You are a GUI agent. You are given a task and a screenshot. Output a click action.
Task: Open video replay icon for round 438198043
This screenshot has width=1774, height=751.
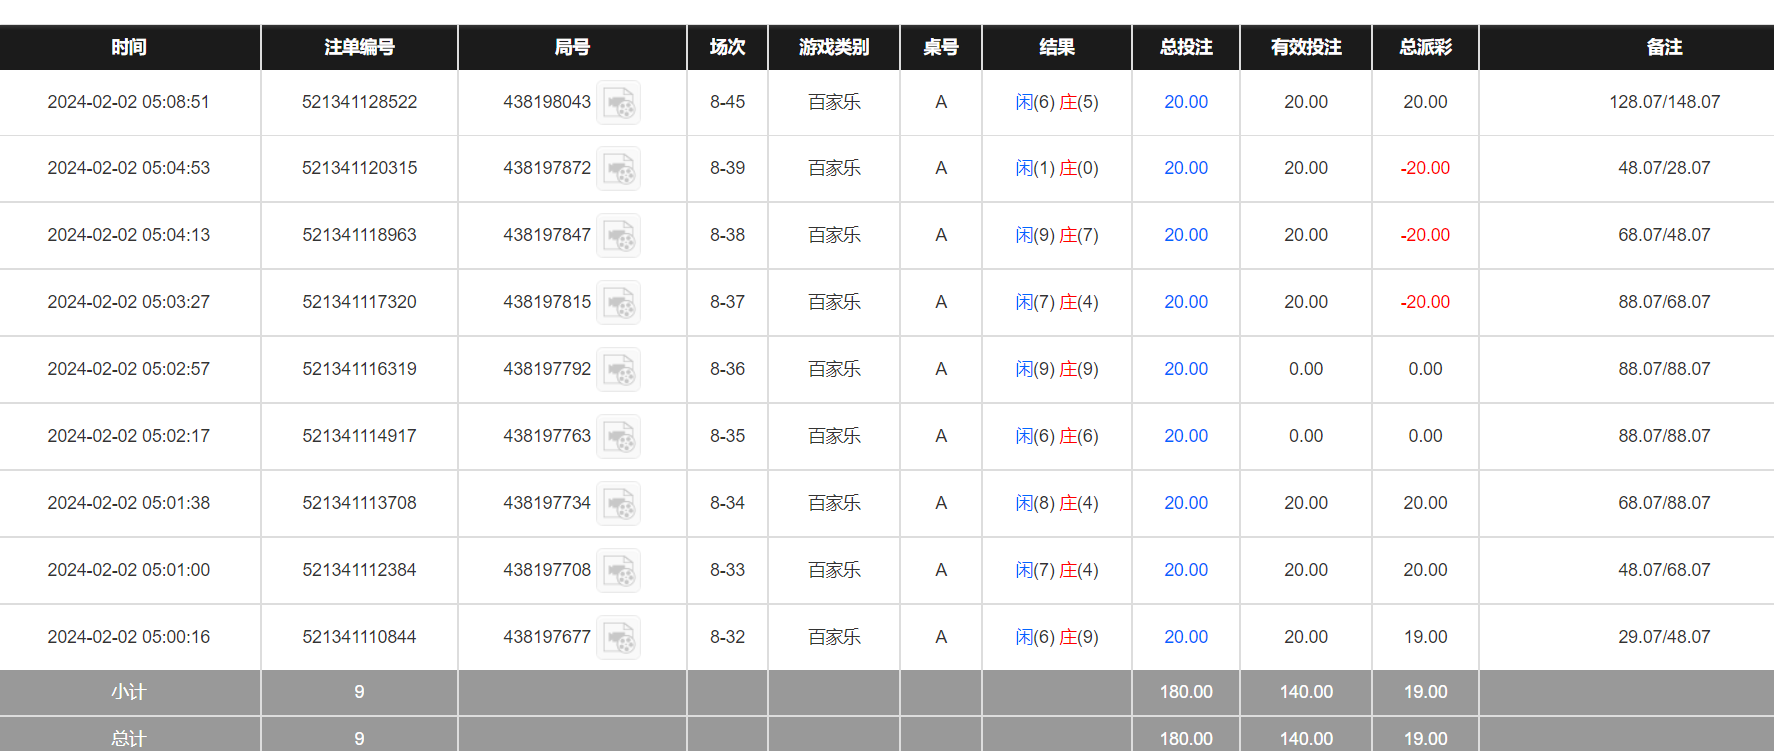pos(619,102)
